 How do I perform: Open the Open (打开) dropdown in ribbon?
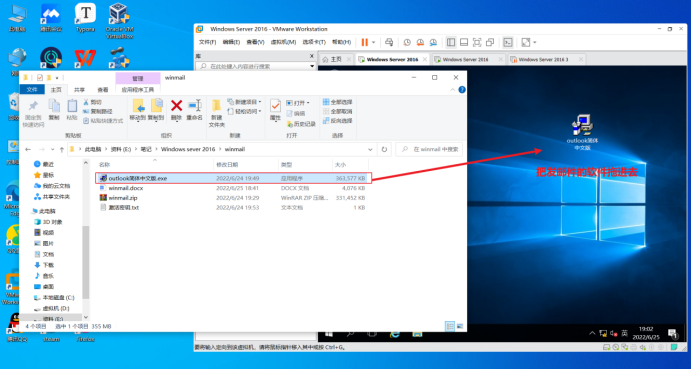click(297, 103)
